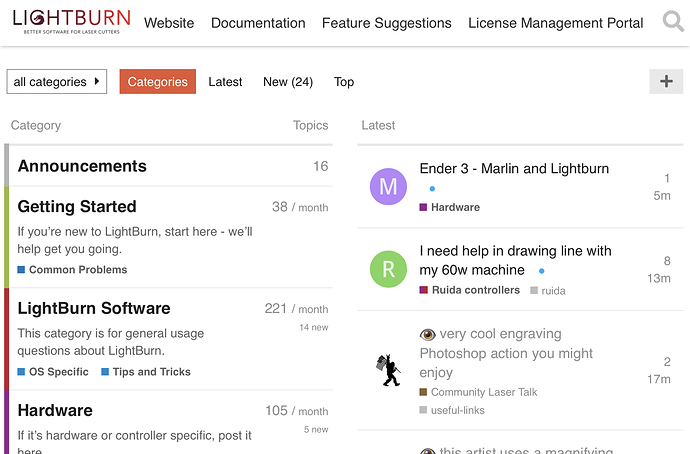Open License Management Portal
This screenshot has width=690, height=454.
pyautogui.click(x=555, y=23)
